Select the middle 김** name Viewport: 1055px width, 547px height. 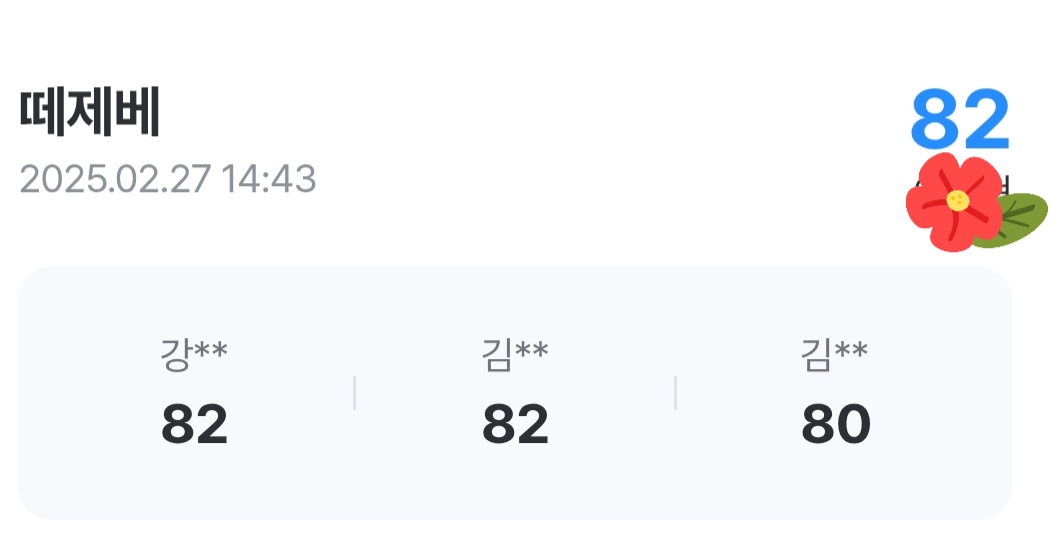click(514, 353)
